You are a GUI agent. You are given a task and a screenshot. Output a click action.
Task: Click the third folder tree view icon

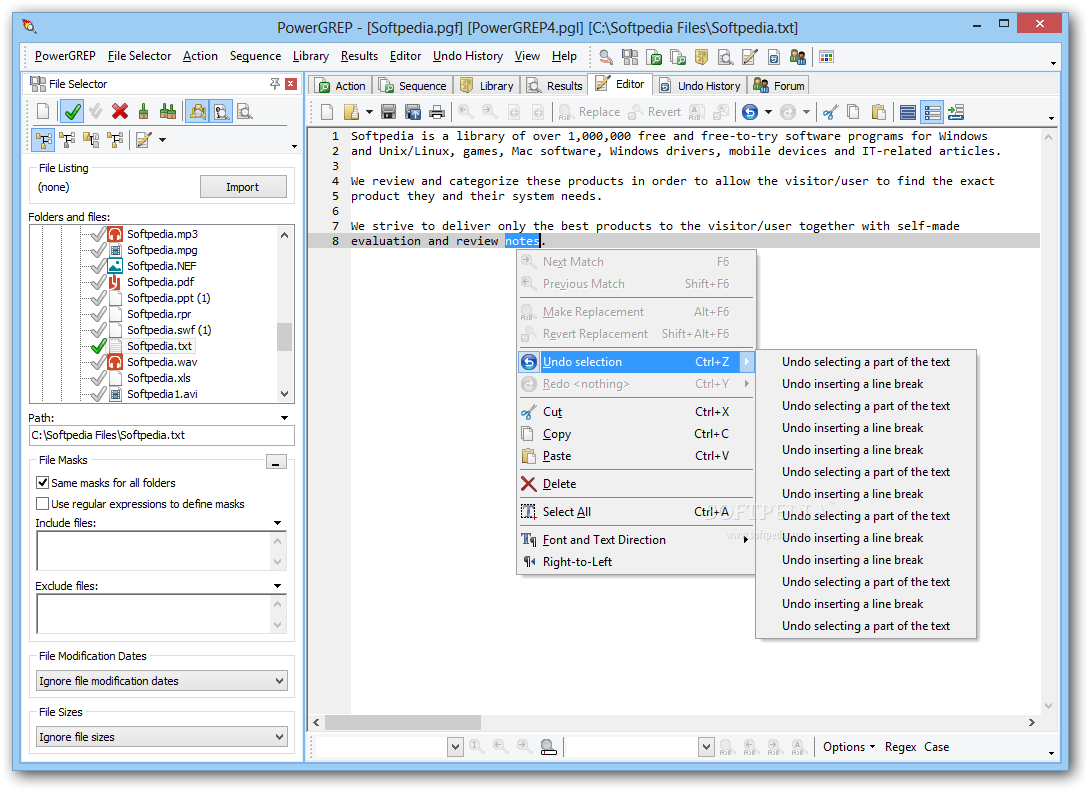(91, 140)
